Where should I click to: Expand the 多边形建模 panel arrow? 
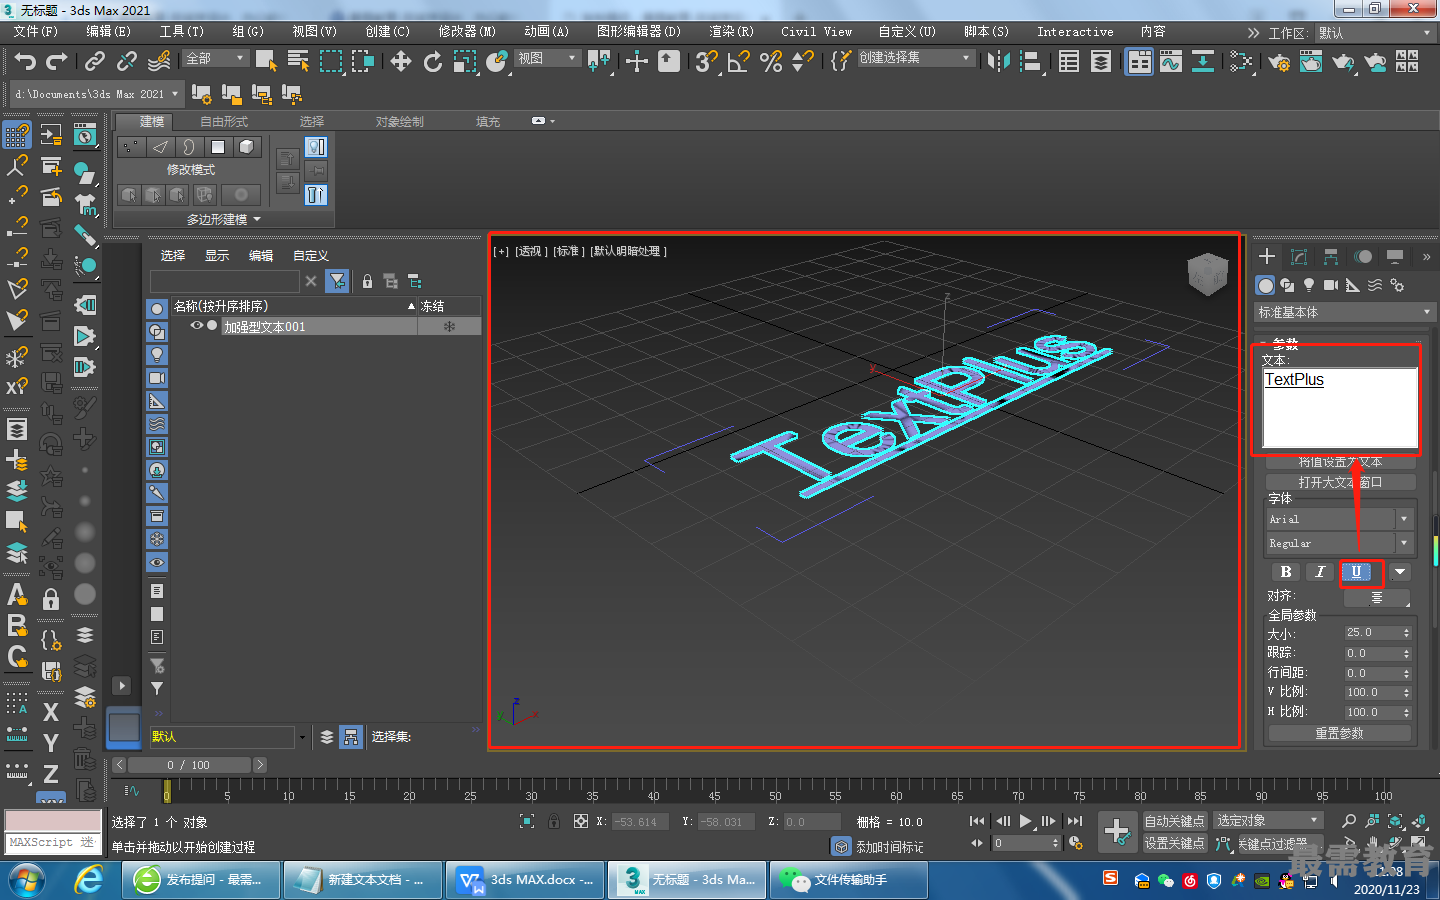pos(257,219)
